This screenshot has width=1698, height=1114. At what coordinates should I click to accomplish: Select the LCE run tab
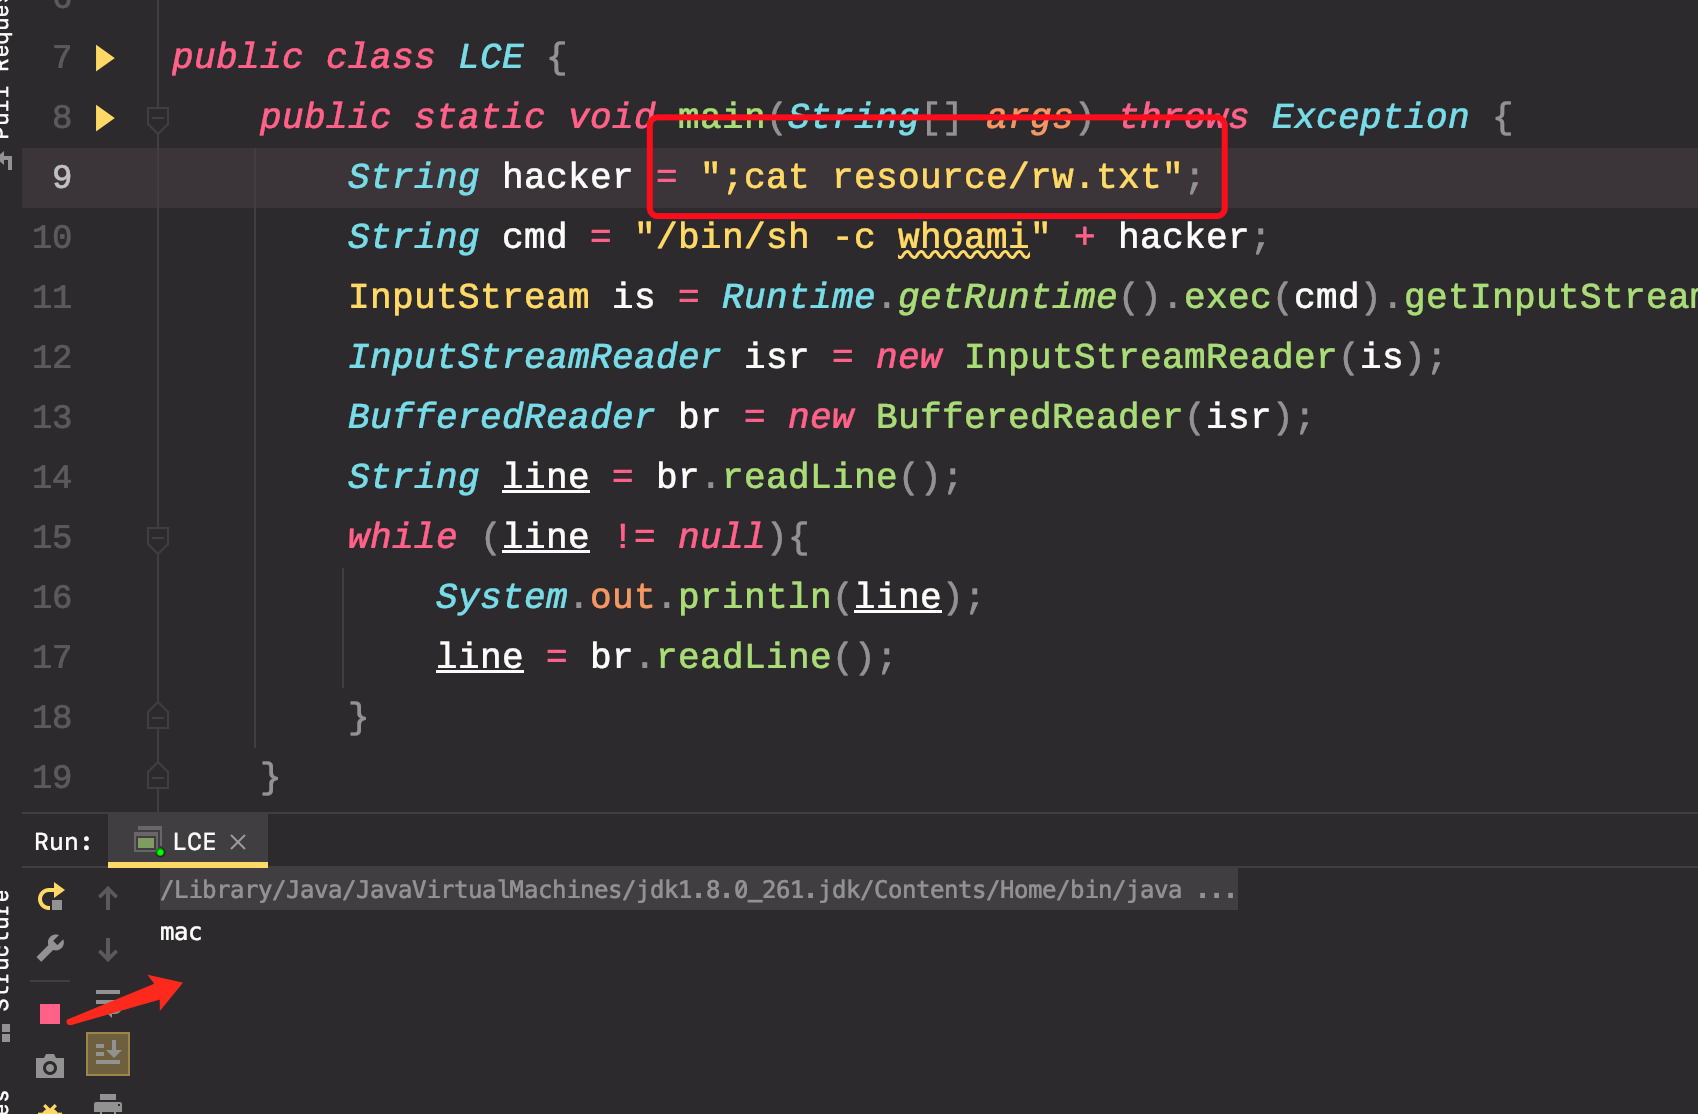[x=188, y=842]
